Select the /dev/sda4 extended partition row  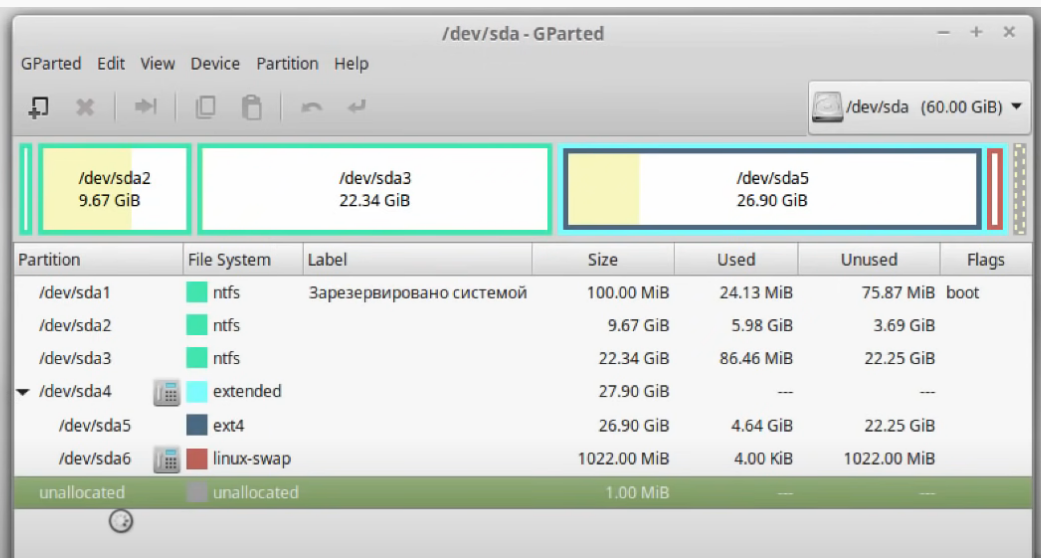pos(522,392)
